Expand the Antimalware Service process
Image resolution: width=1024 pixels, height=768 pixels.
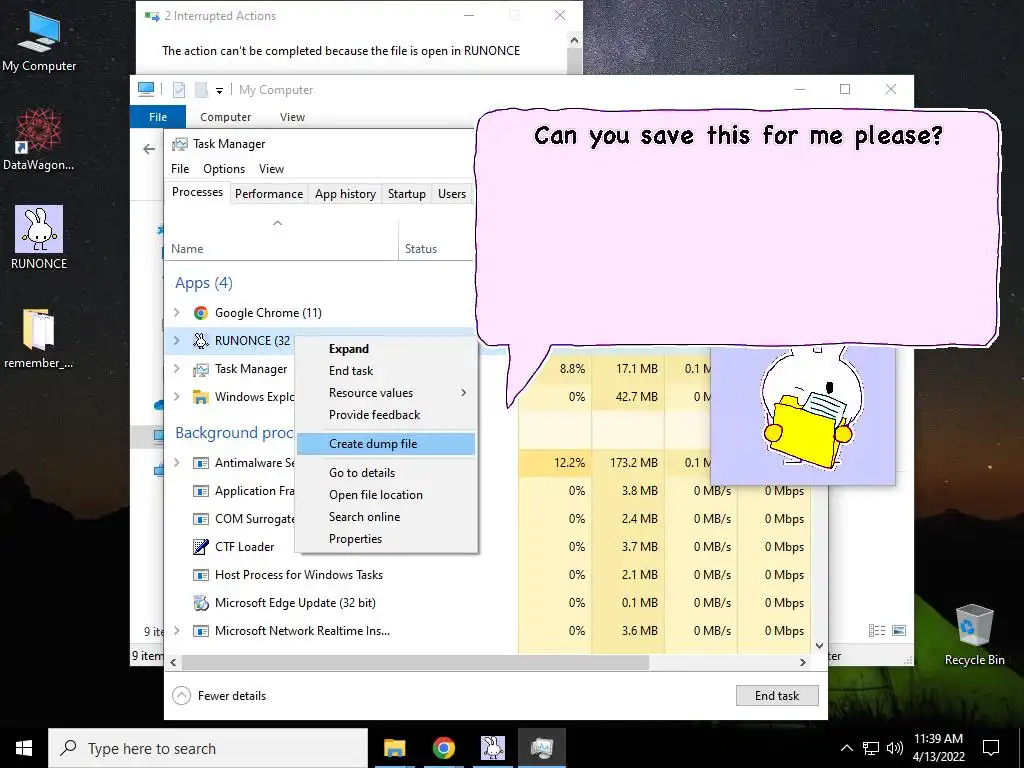[176, 463]
